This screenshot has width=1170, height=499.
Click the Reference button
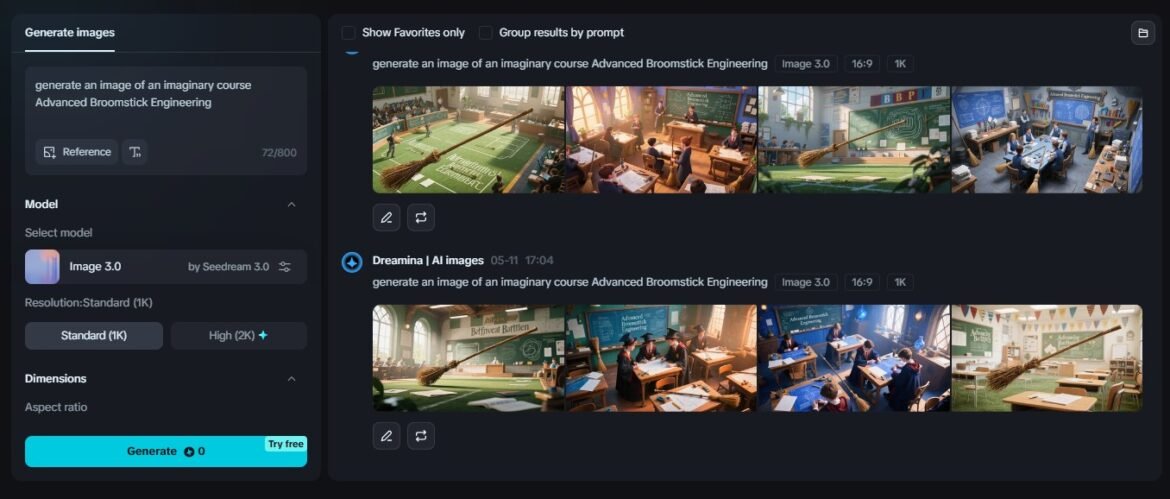77,152
